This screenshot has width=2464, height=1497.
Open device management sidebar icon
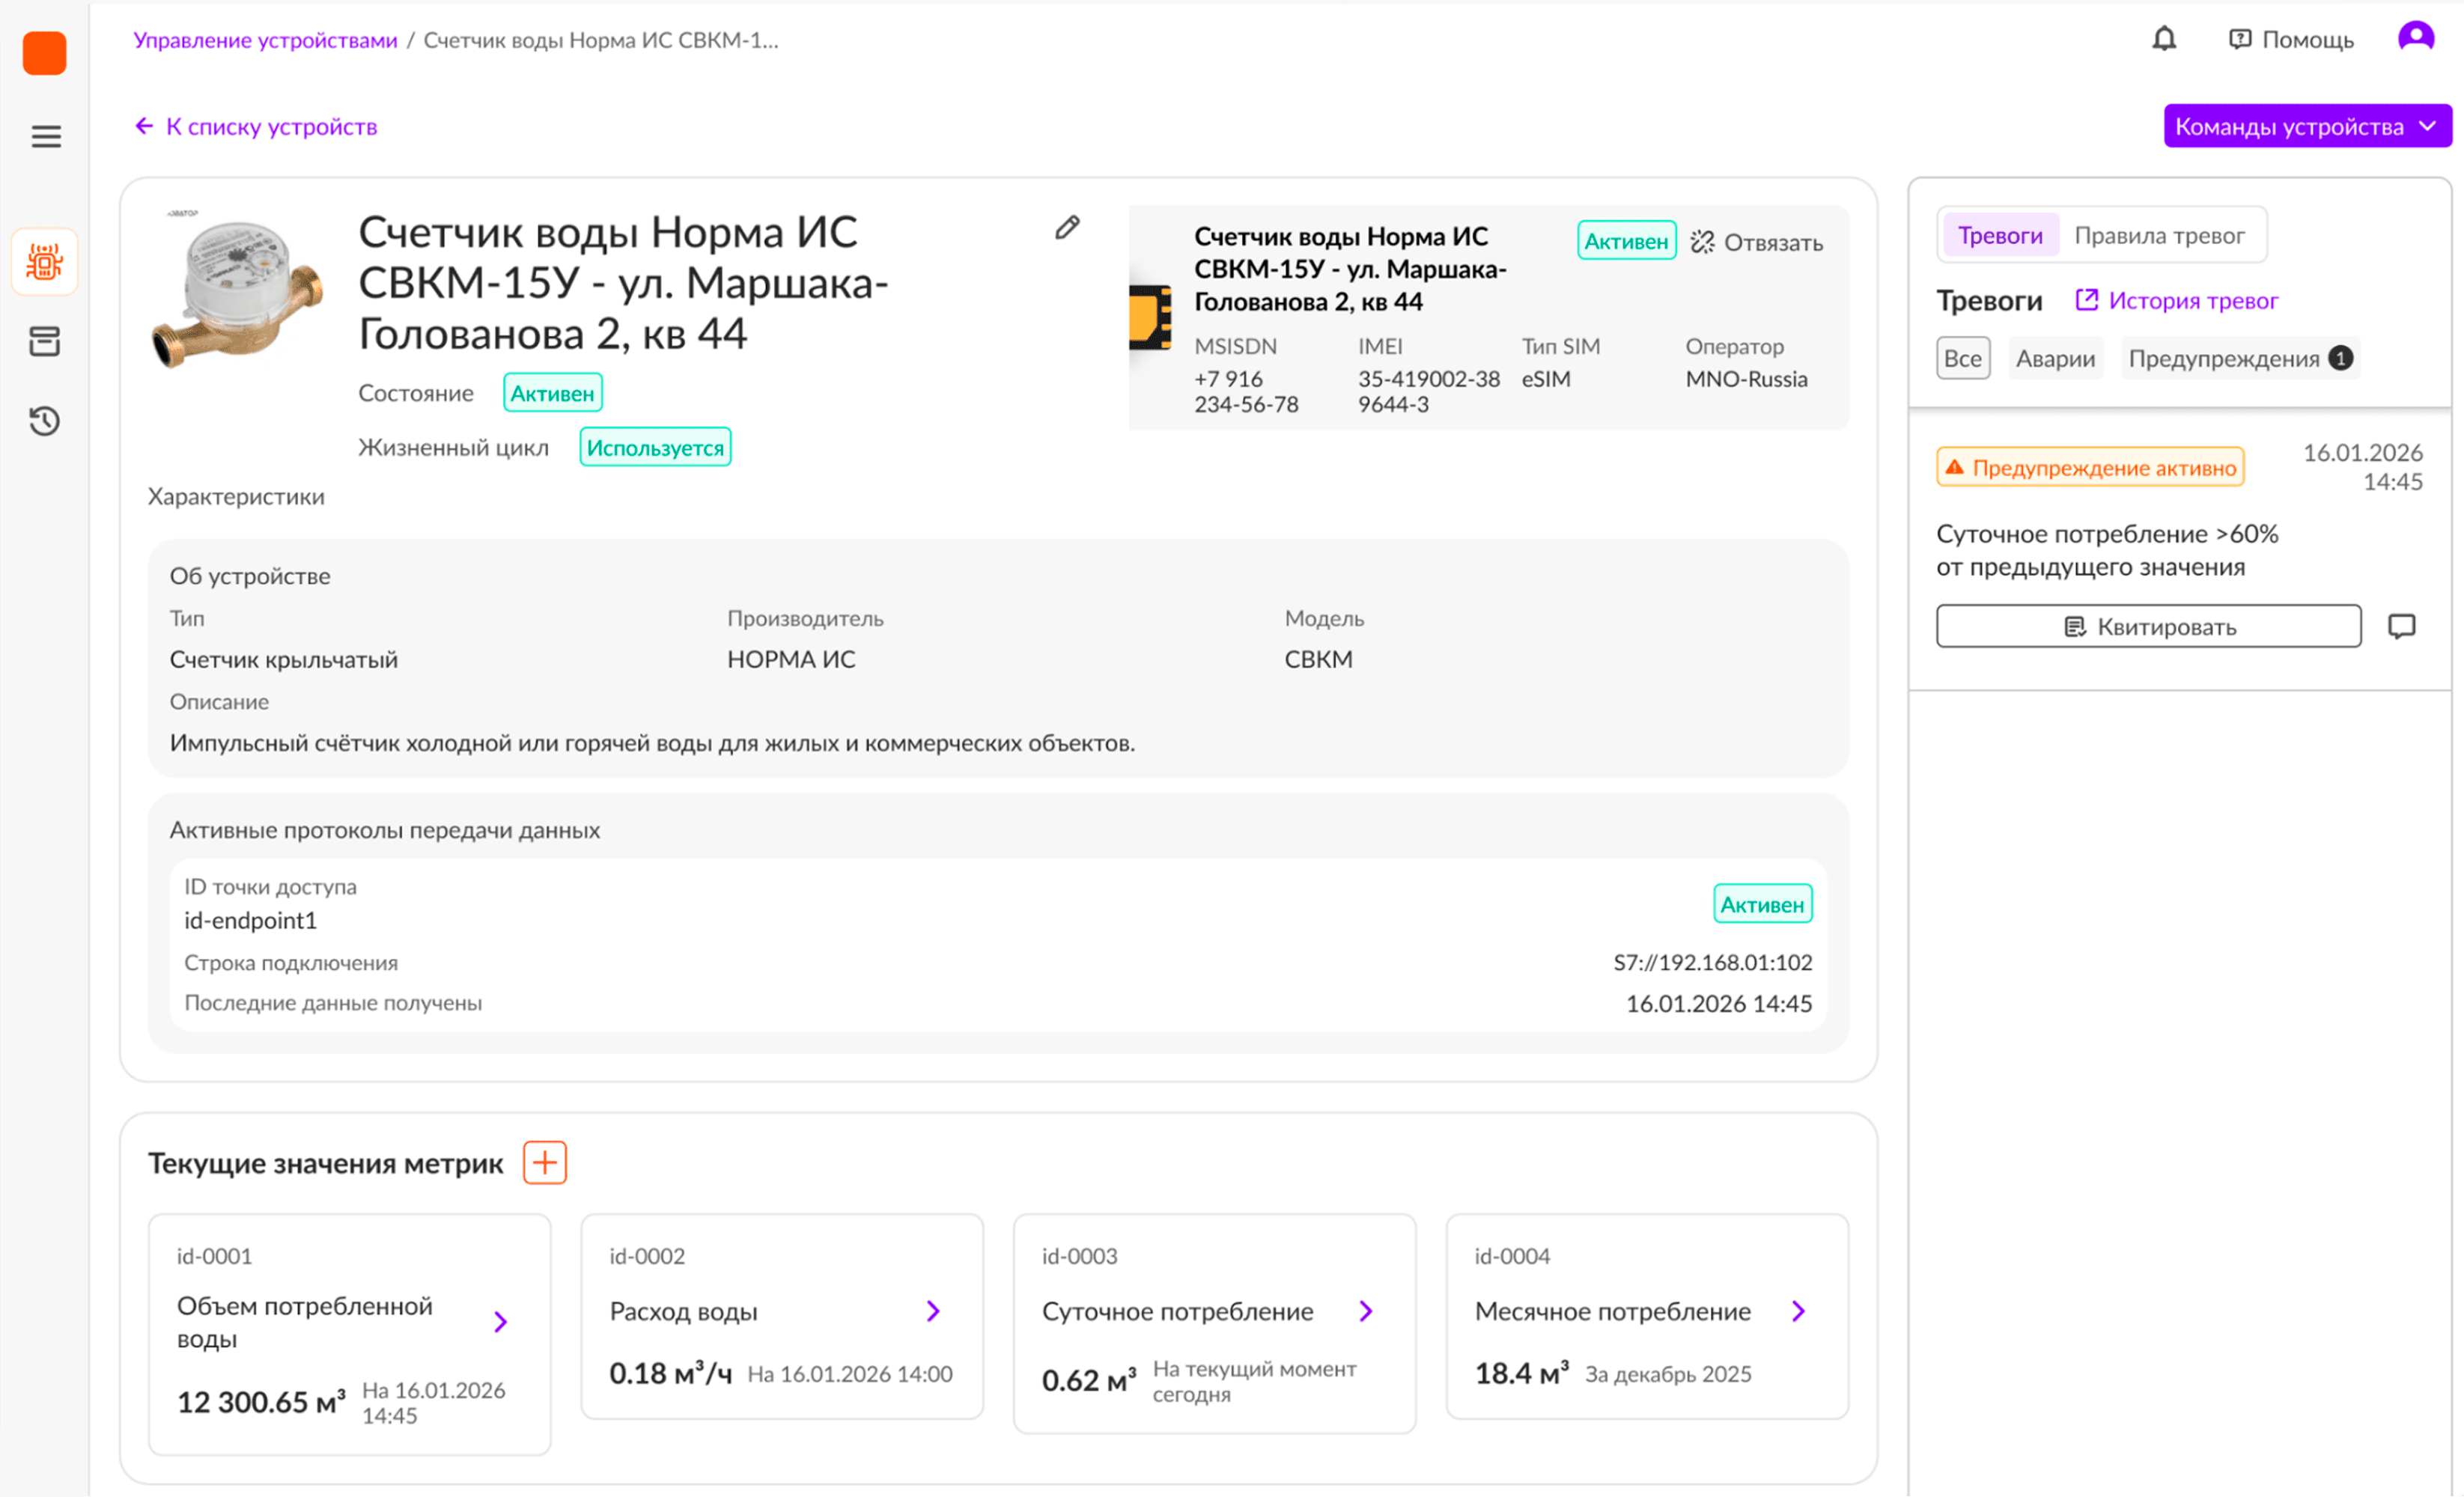coord(45,262)
